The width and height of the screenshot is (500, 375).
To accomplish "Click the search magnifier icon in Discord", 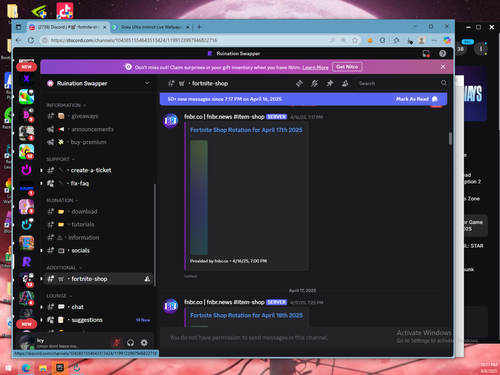I will click(444, 83).
